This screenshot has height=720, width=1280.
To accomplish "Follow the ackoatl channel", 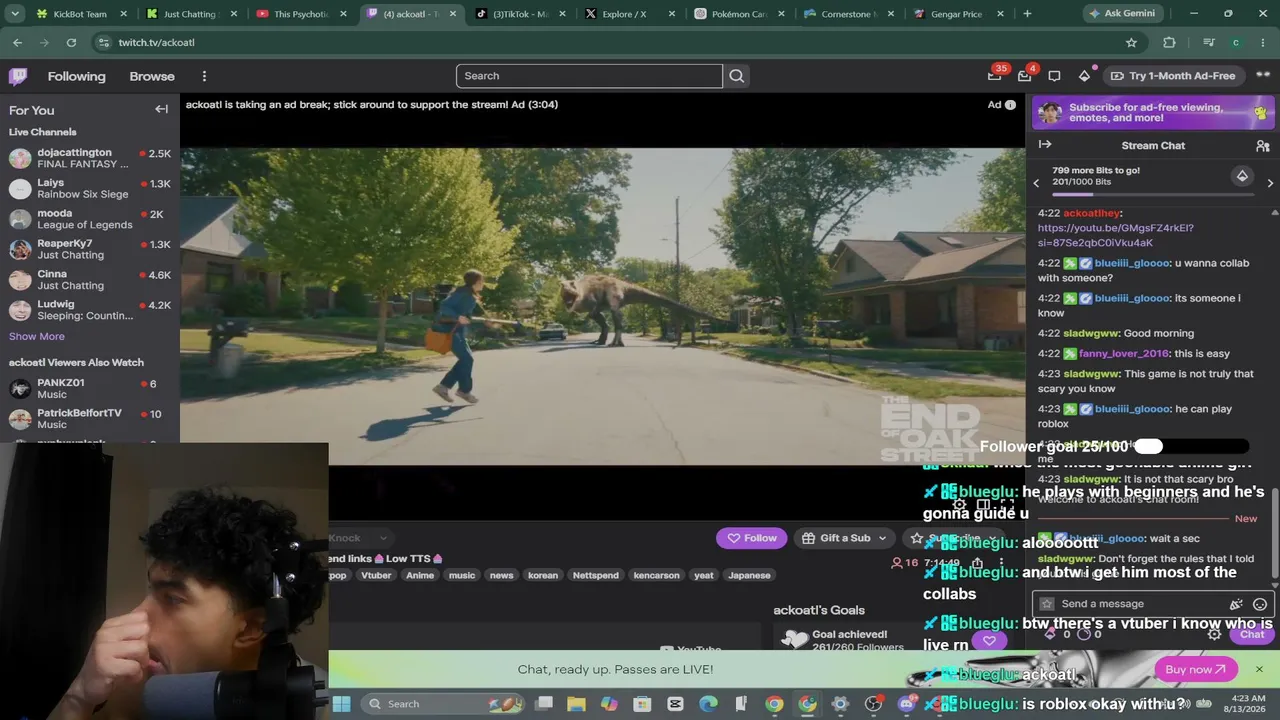I will click(751, 538).
